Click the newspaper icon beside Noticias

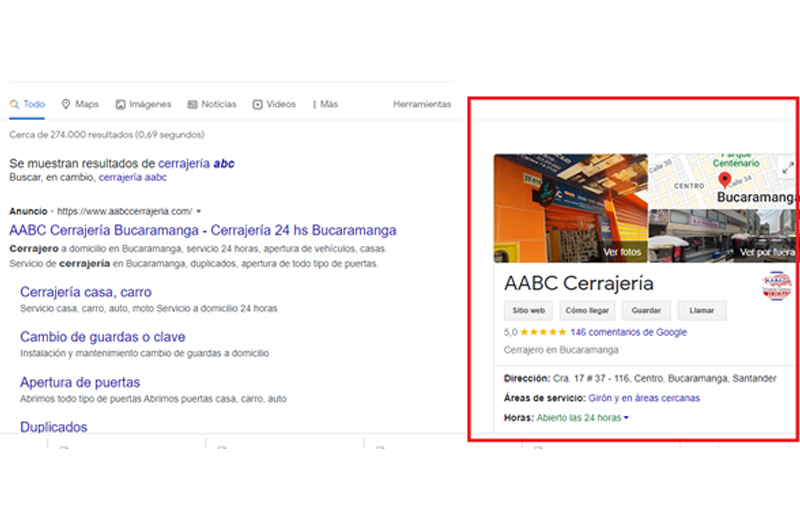tap(192, 105)
